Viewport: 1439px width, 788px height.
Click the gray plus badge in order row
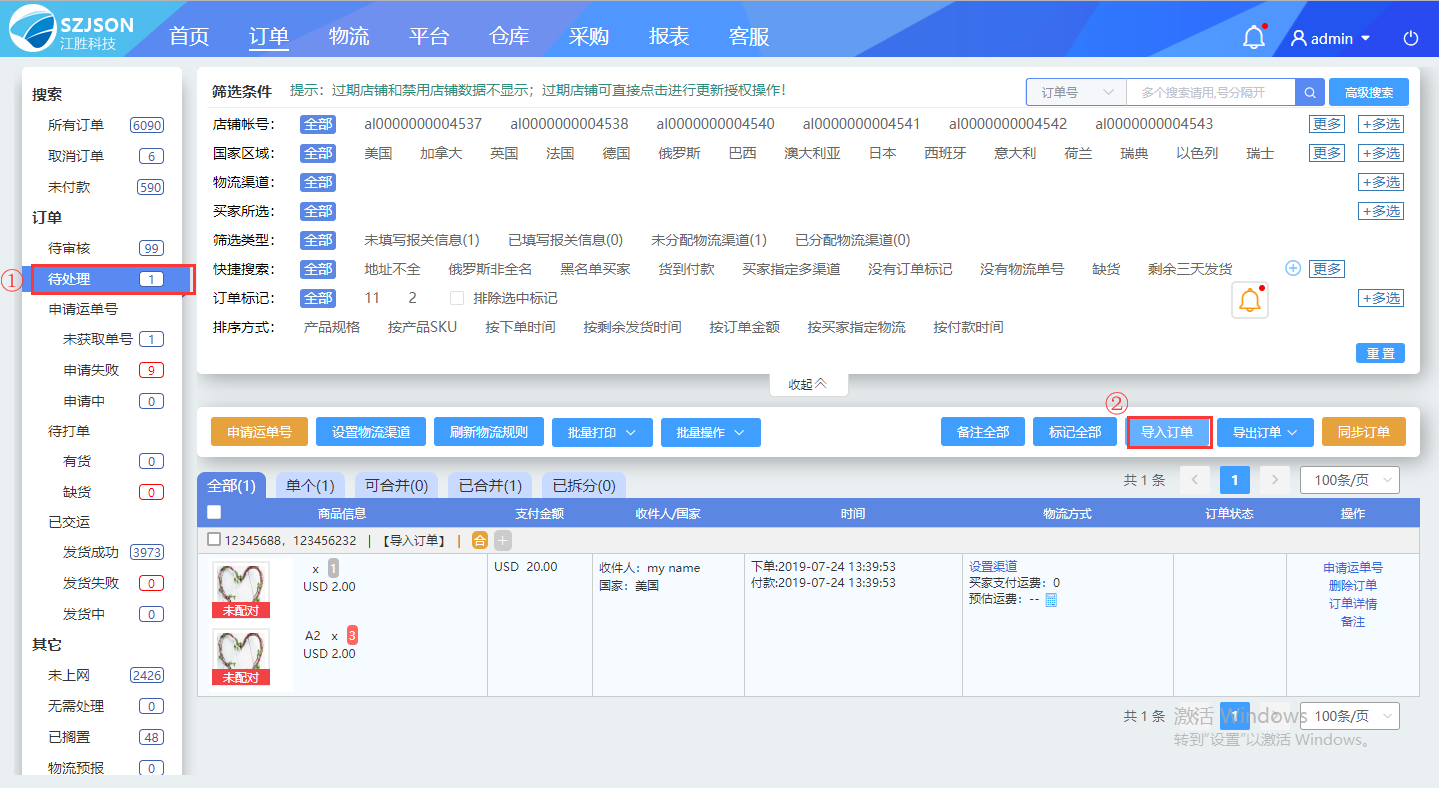tap(502, 540)
